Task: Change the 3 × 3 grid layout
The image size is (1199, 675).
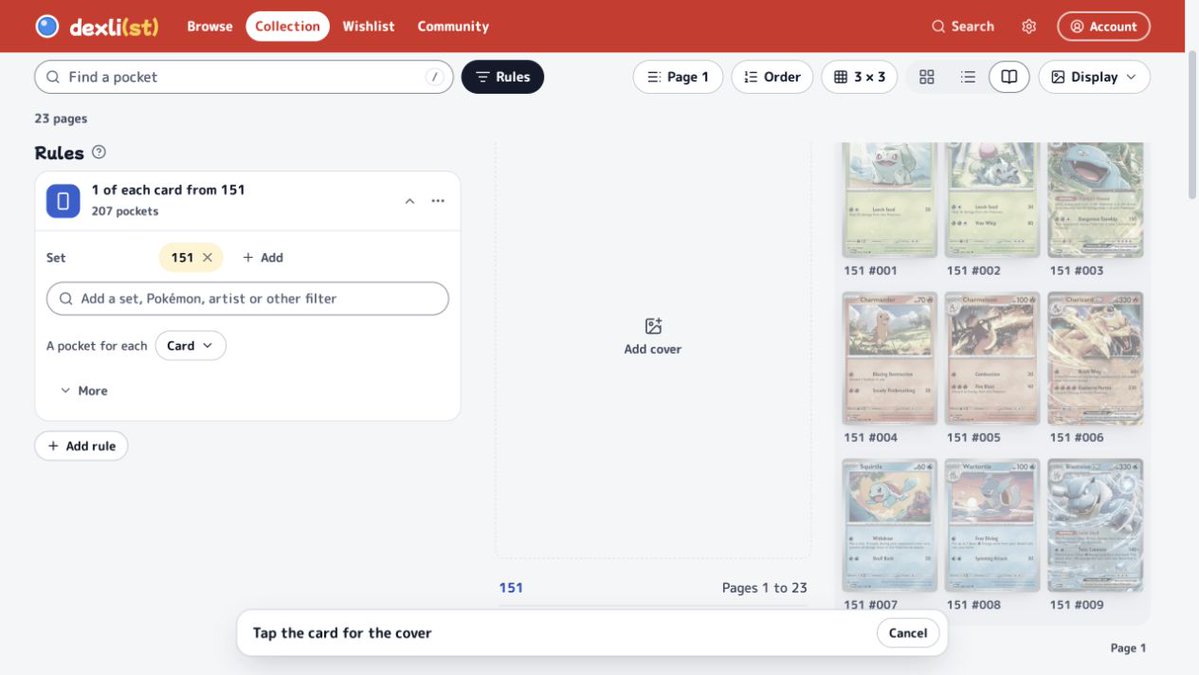Action: [x=859, y=76]
